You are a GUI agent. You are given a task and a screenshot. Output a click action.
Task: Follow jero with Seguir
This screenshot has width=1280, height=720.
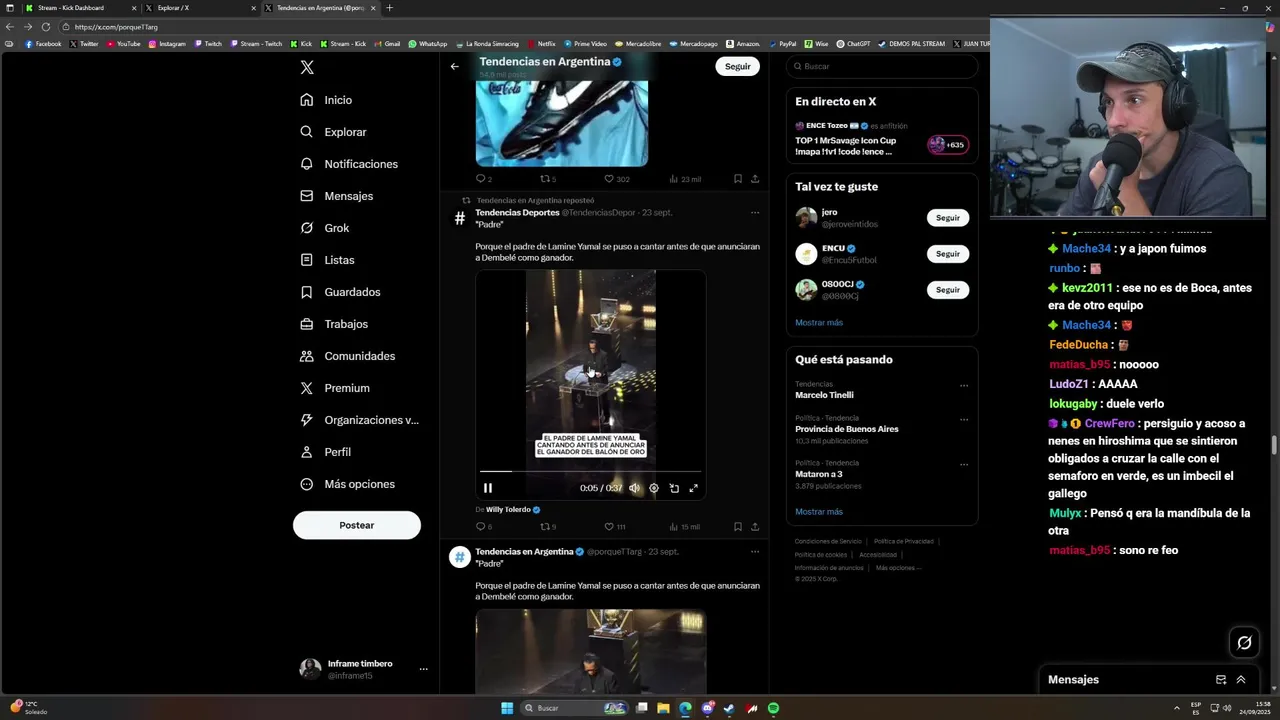click(948, 218)
